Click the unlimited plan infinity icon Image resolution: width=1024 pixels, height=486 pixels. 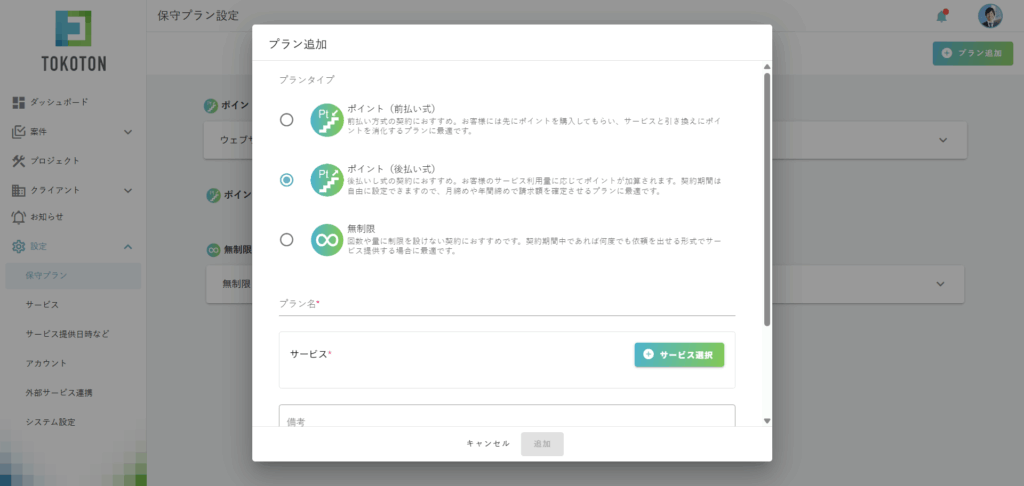tap(326, 240)
